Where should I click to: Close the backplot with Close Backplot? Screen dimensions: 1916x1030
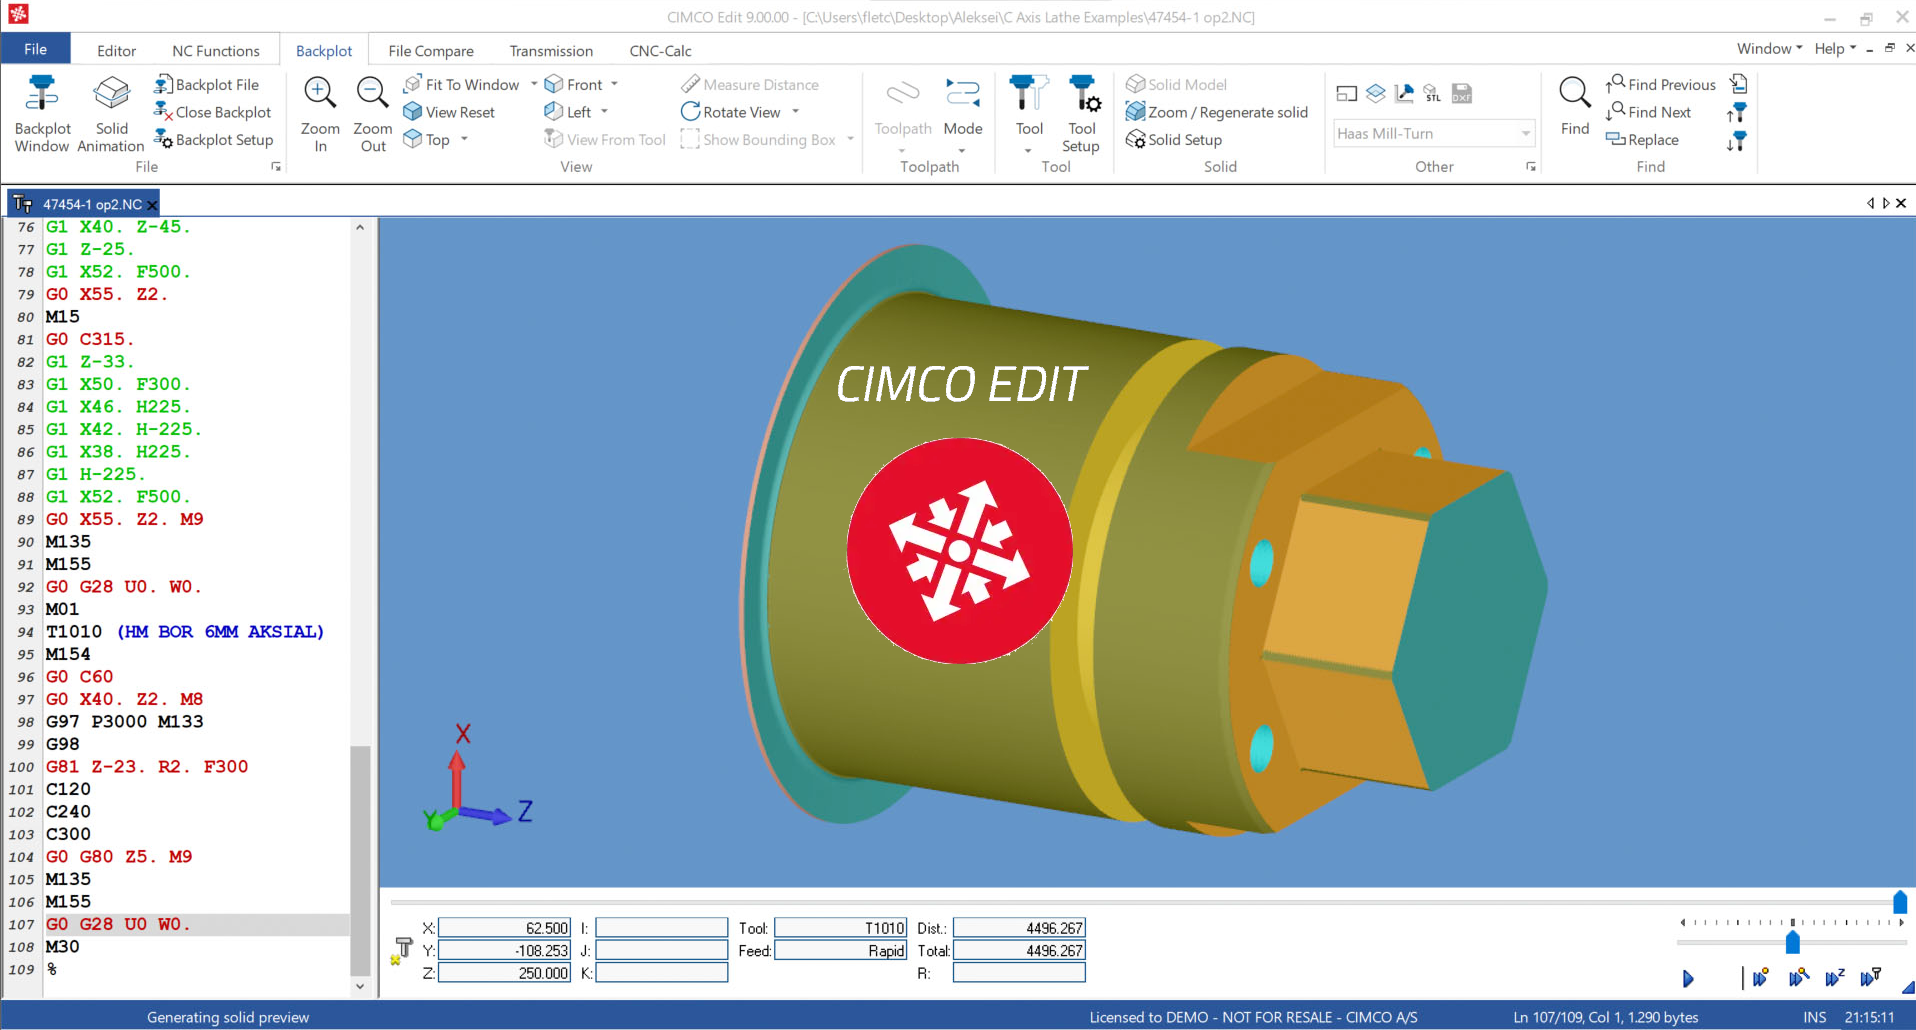(213, 112)
